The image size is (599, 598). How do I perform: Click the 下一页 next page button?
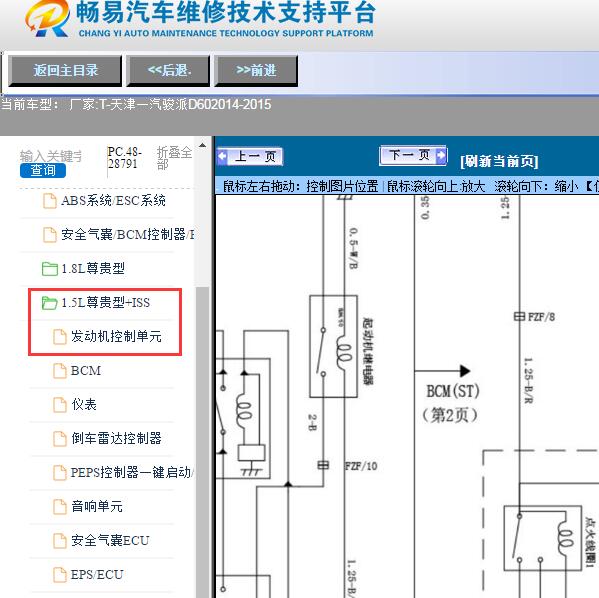pyautogui.click(x=413, y=155)
